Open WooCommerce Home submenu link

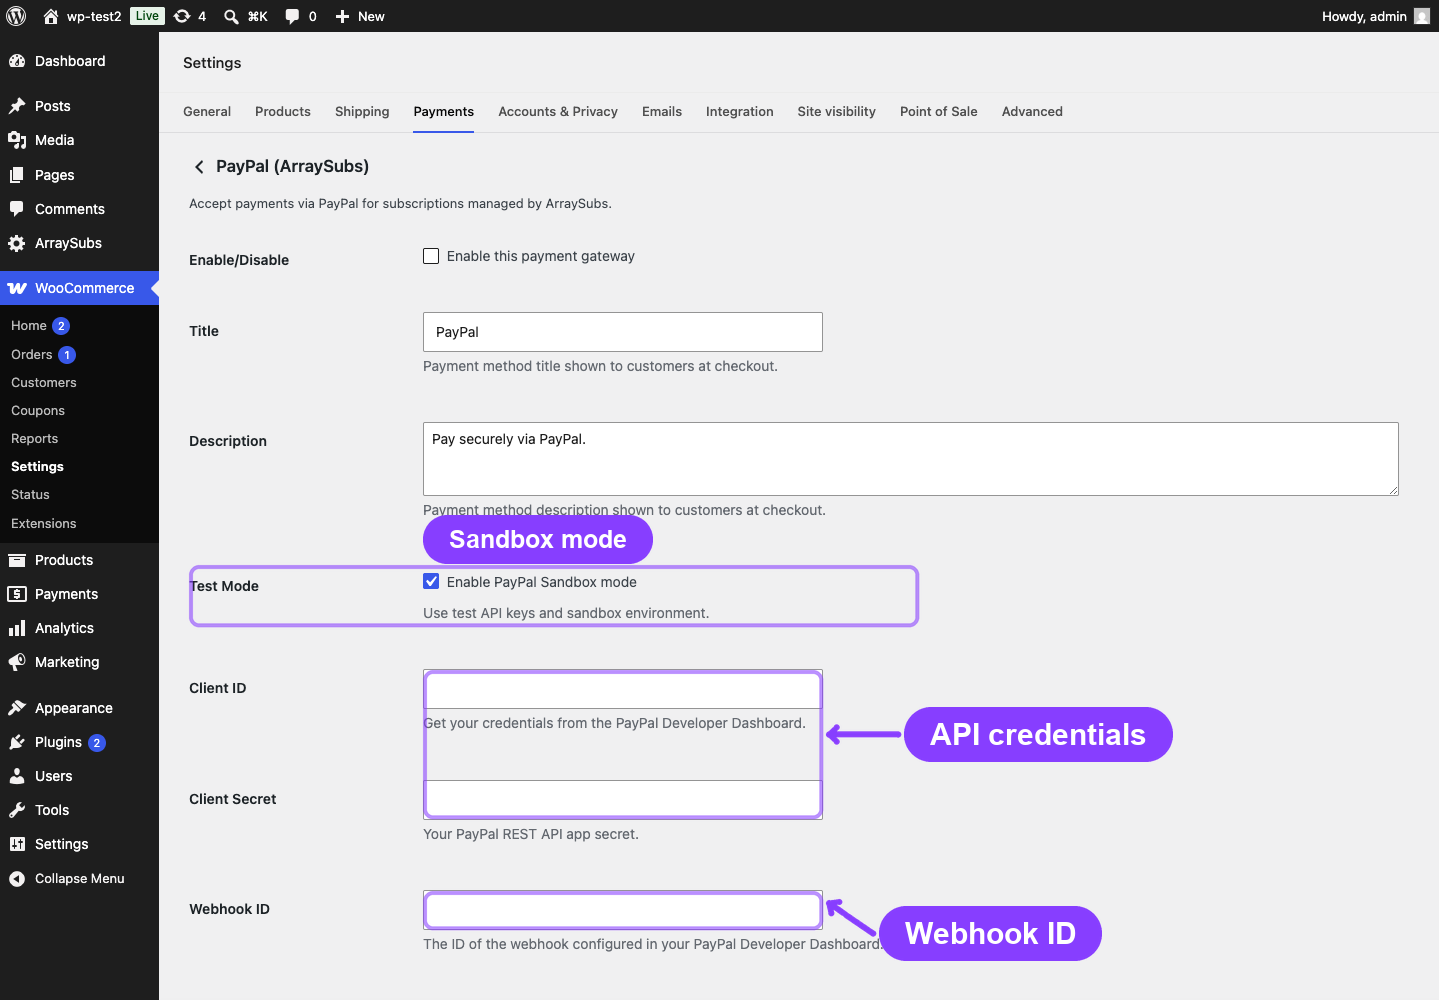[29, 326]
